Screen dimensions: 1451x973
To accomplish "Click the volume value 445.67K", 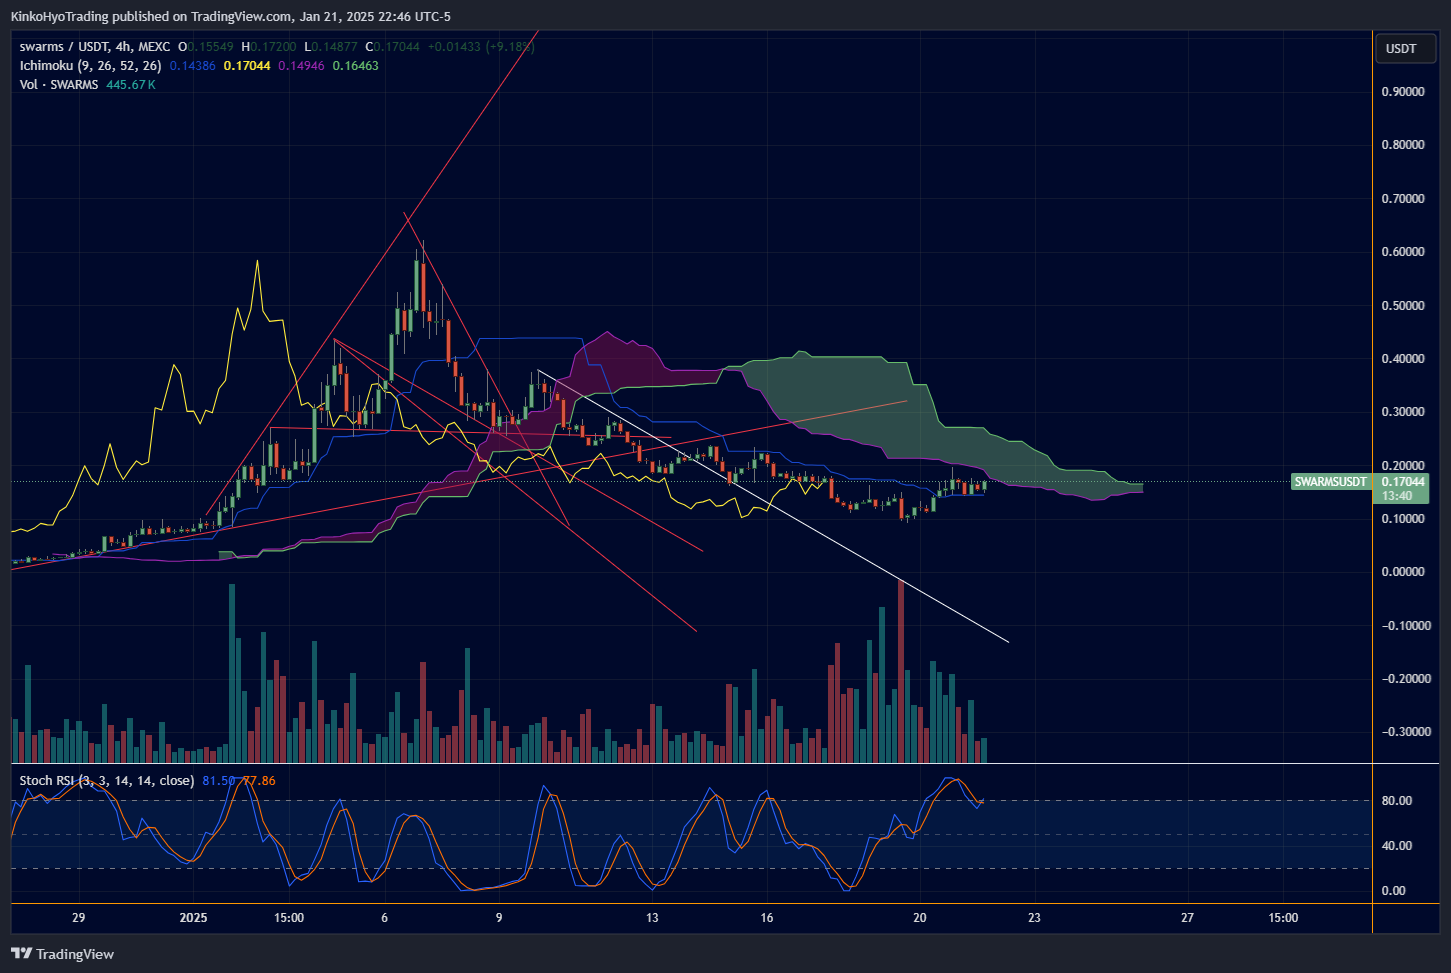I will point(131,85).
